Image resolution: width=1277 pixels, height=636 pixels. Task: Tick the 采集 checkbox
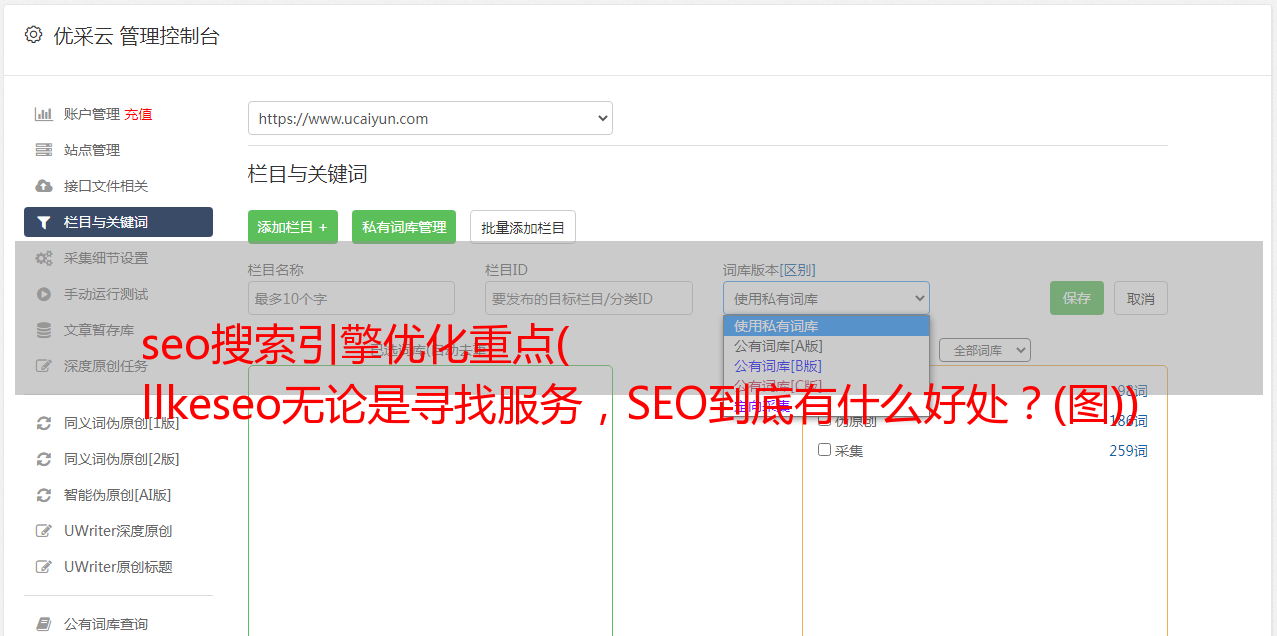[x=825, y=450]
